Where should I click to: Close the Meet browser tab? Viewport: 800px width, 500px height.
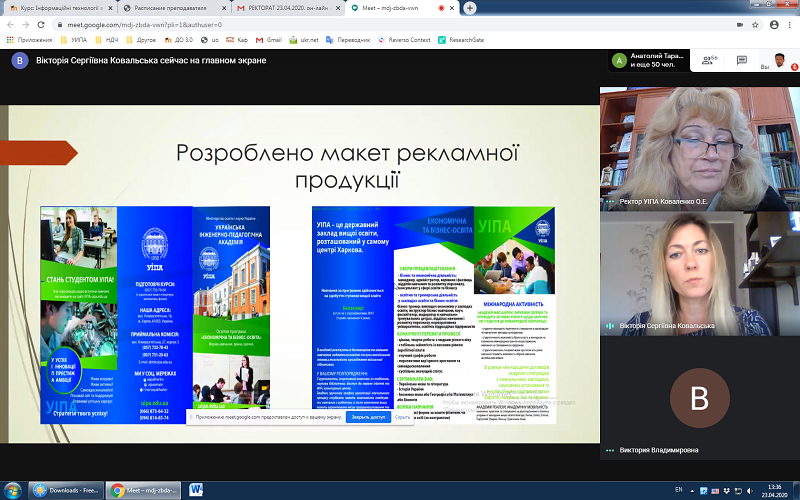click(x=452, y=8)
